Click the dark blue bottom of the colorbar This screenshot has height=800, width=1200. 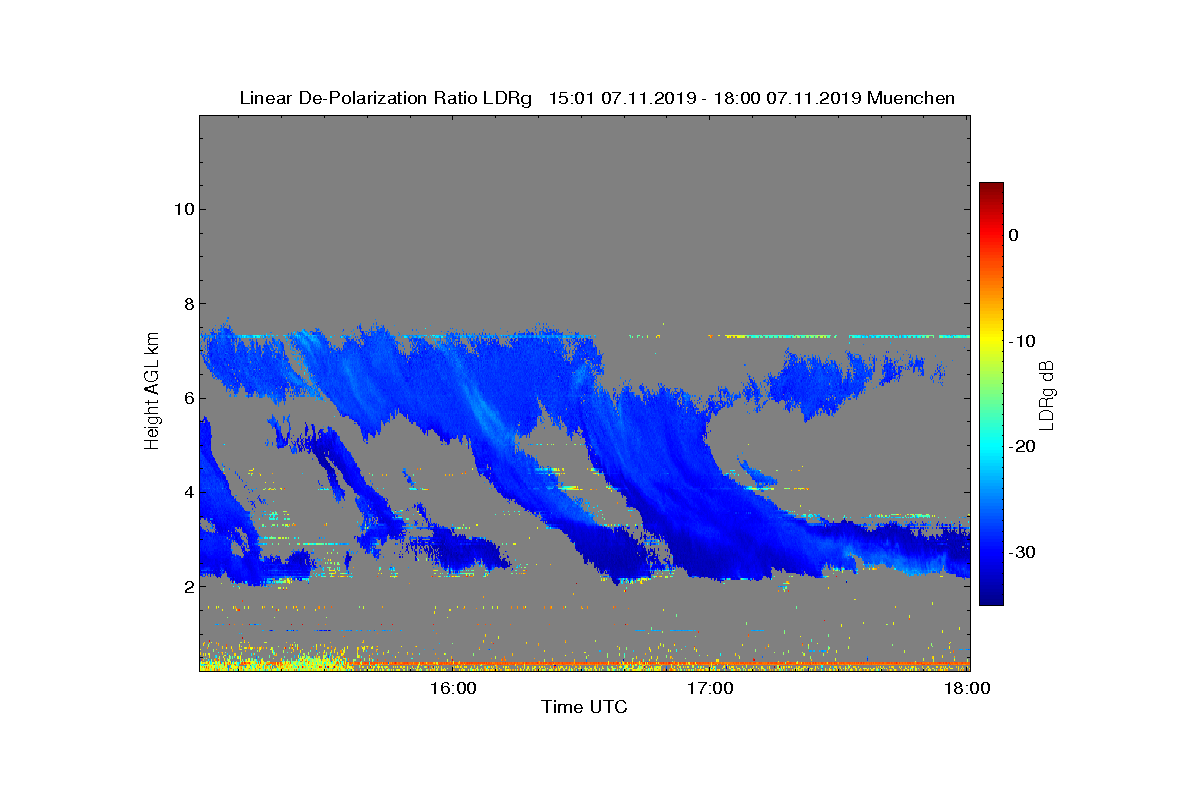991,597
